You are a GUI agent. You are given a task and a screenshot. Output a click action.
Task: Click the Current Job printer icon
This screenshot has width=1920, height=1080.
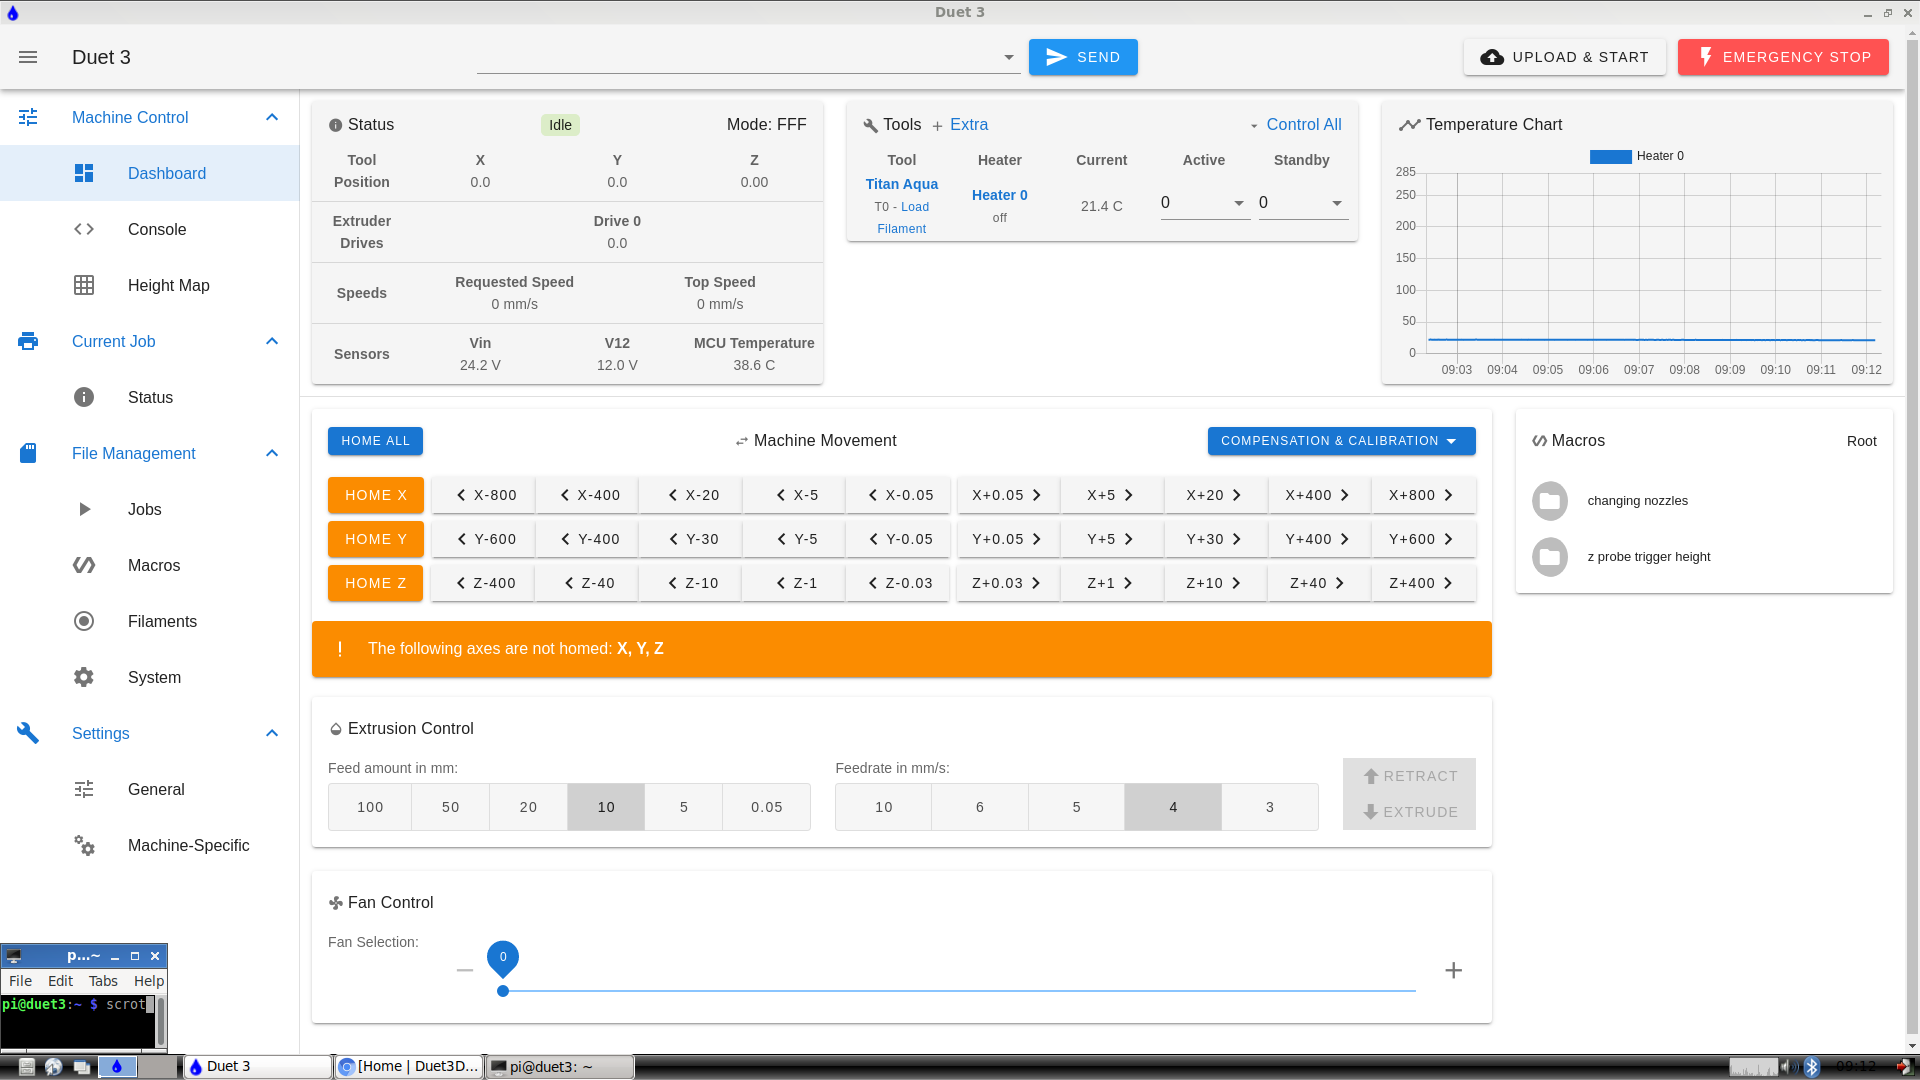coord(28,341)
